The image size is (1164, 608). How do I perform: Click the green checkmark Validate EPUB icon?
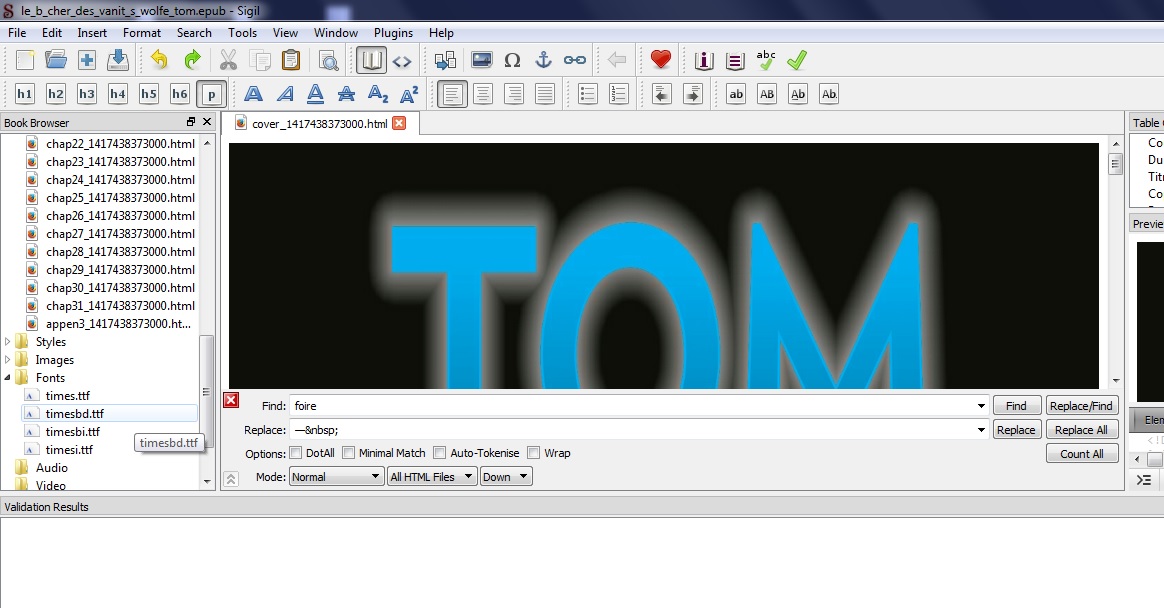point(797,60)
